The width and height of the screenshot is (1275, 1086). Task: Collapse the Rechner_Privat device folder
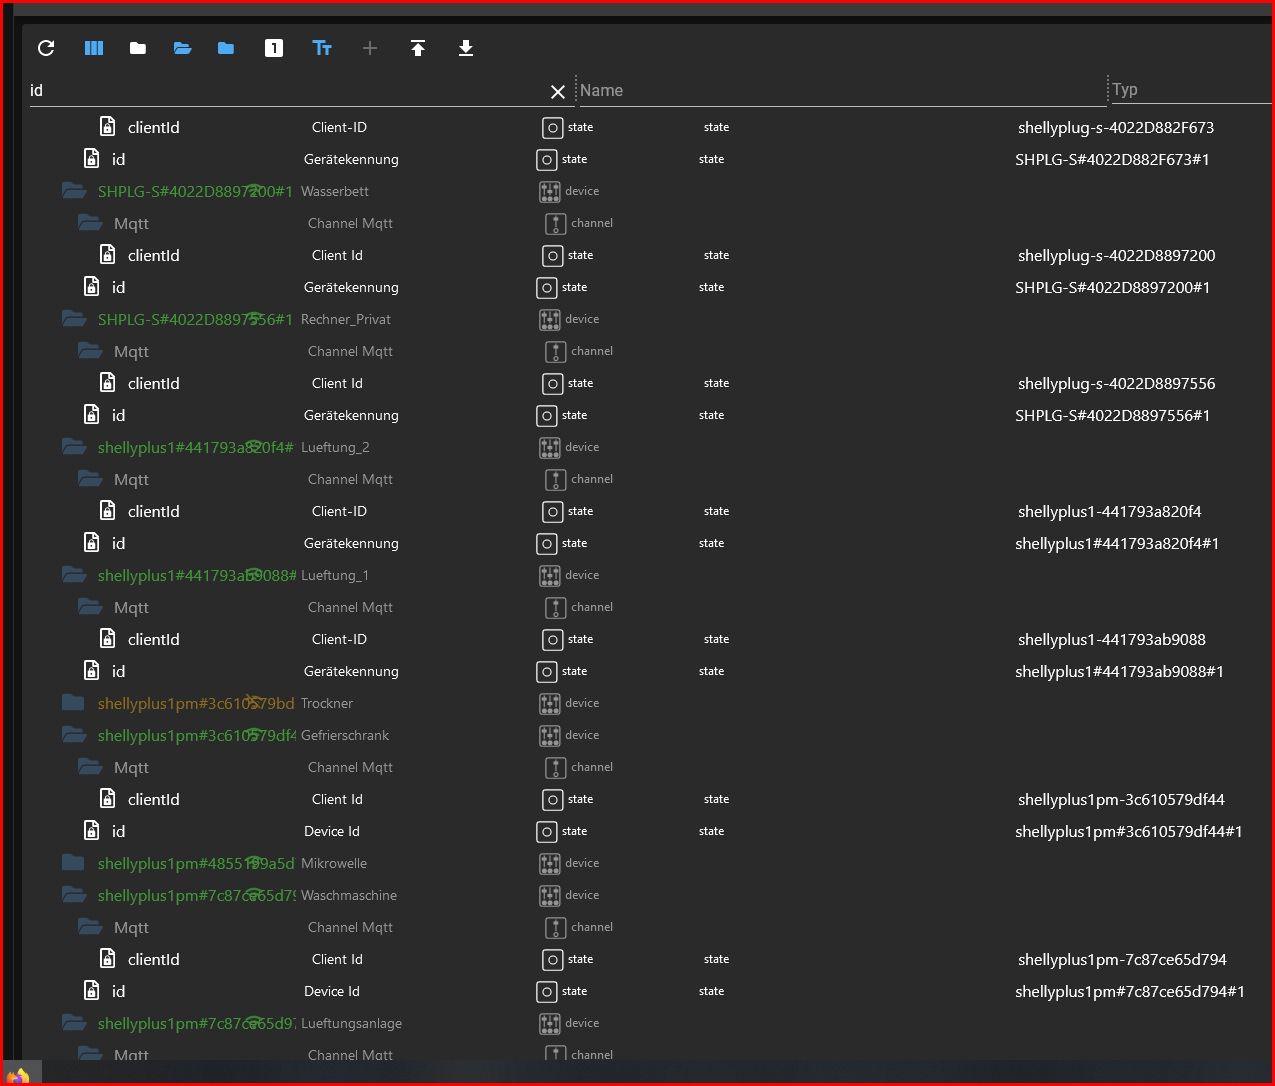click(73, 318)
